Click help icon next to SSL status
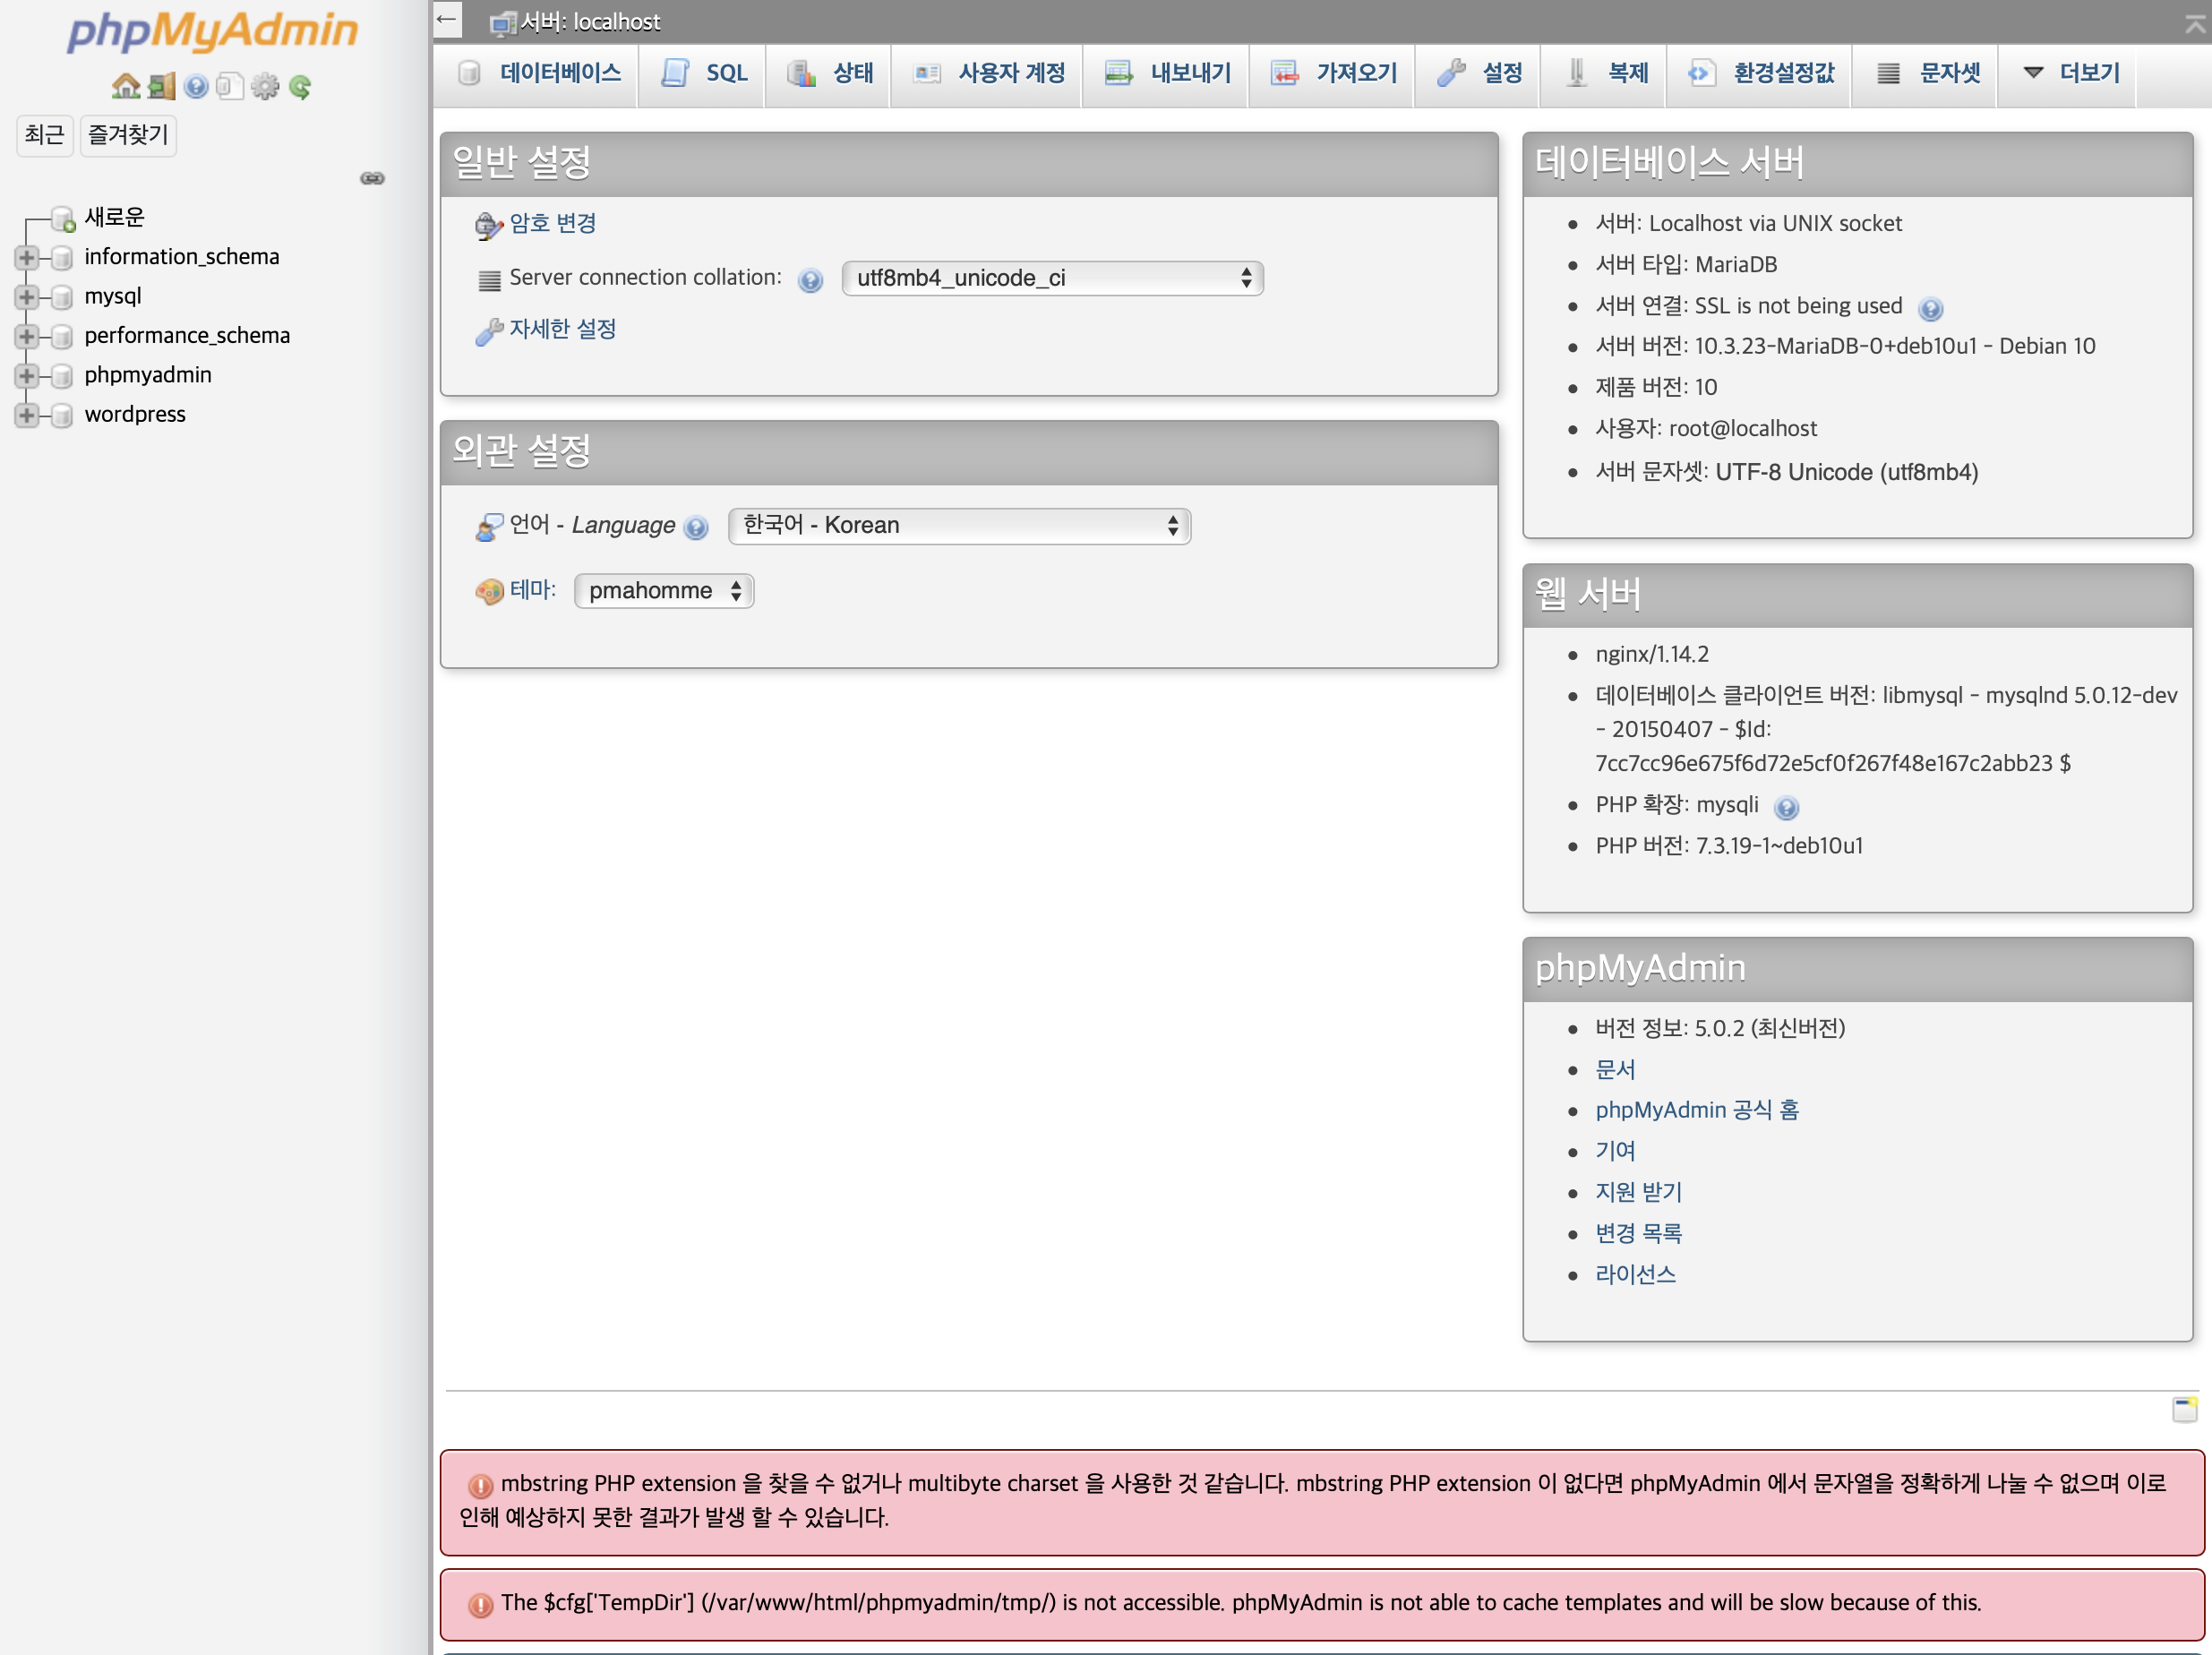The width and height of the screenshot is (2212, 1655). (x=1930, y=309)
